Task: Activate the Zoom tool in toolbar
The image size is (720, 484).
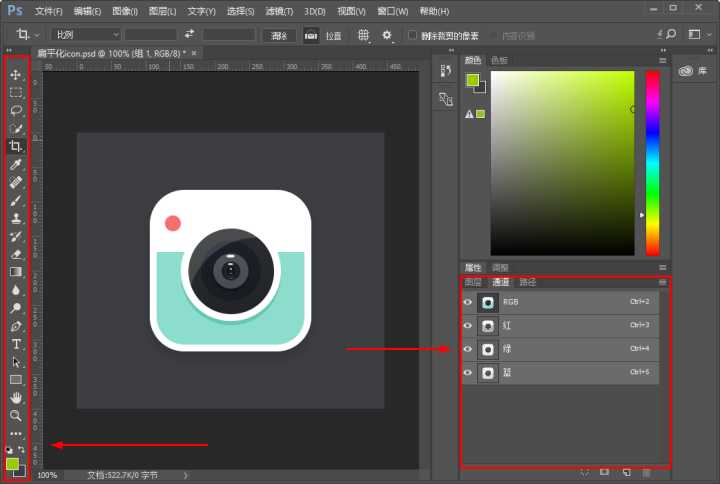Action: (16, 415)
